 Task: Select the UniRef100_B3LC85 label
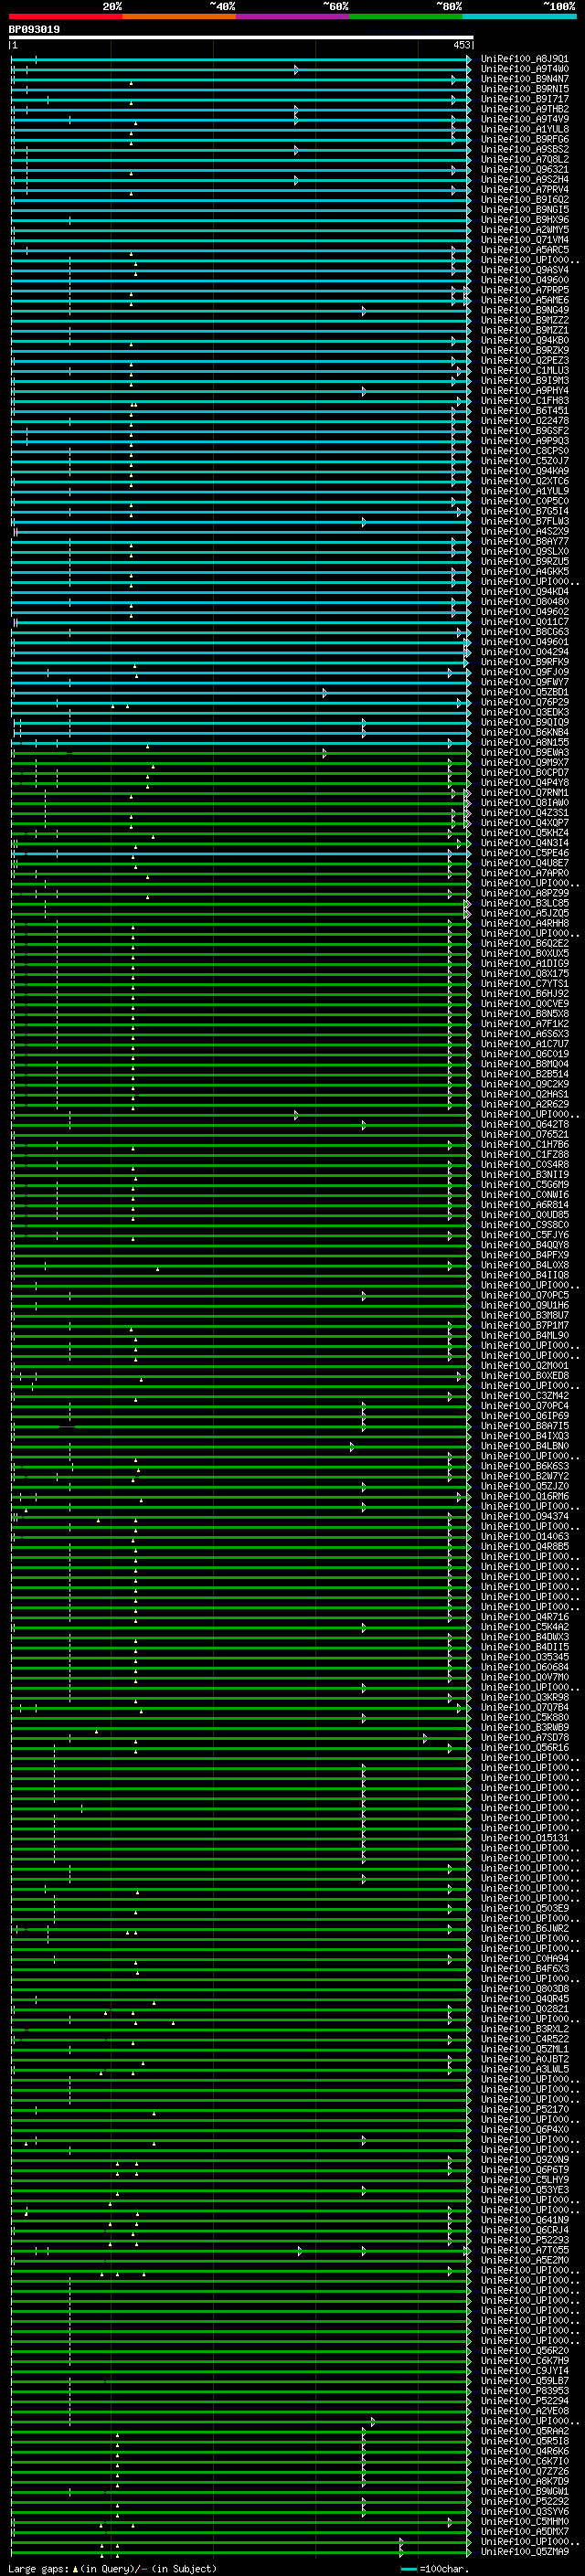point(525,903)
